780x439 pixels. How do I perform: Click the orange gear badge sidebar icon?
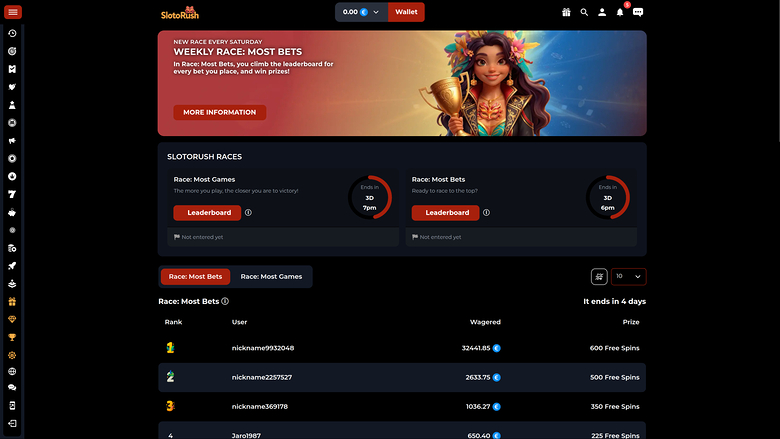pyautogui.click(x=12, y=355)
